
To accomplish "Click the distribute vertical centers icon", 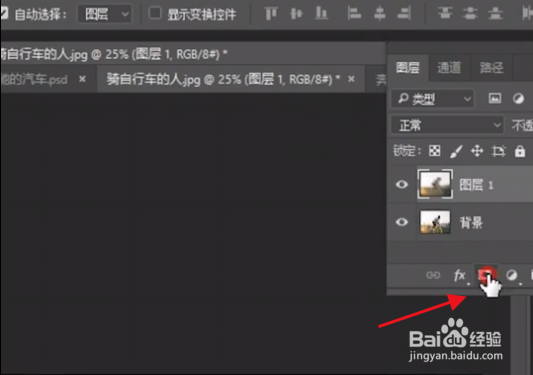I will [x=470, y=14].
